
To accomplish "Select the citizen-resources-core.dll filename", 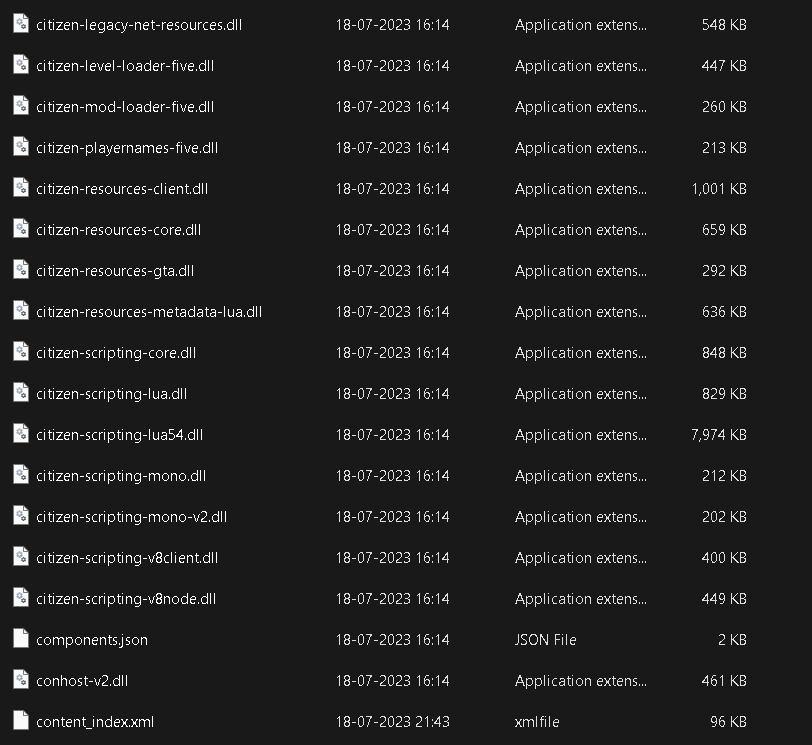I will point(119,230).
